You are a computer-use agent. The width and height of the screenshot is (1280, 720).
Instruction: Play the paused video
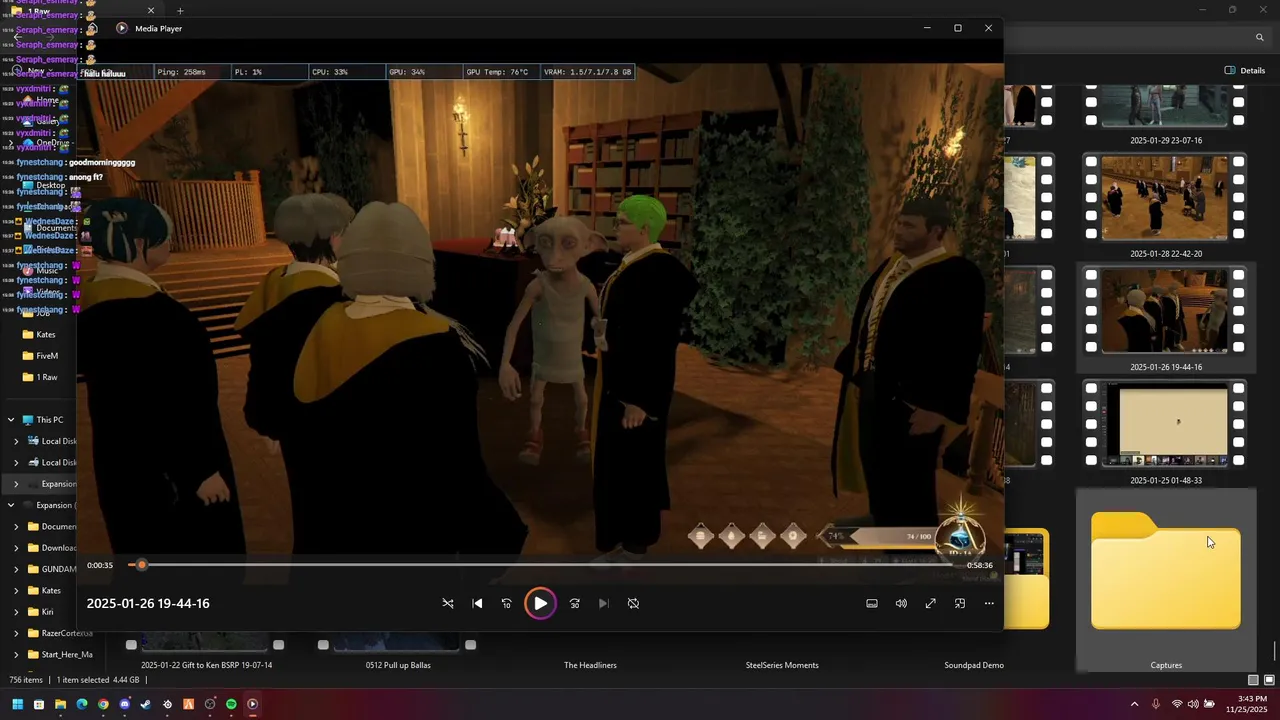[540, 603]
